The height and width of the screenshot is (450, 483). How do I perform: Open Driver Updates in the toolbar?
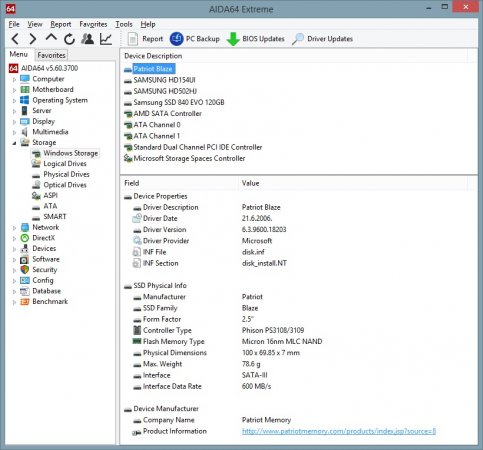point(322,39)
